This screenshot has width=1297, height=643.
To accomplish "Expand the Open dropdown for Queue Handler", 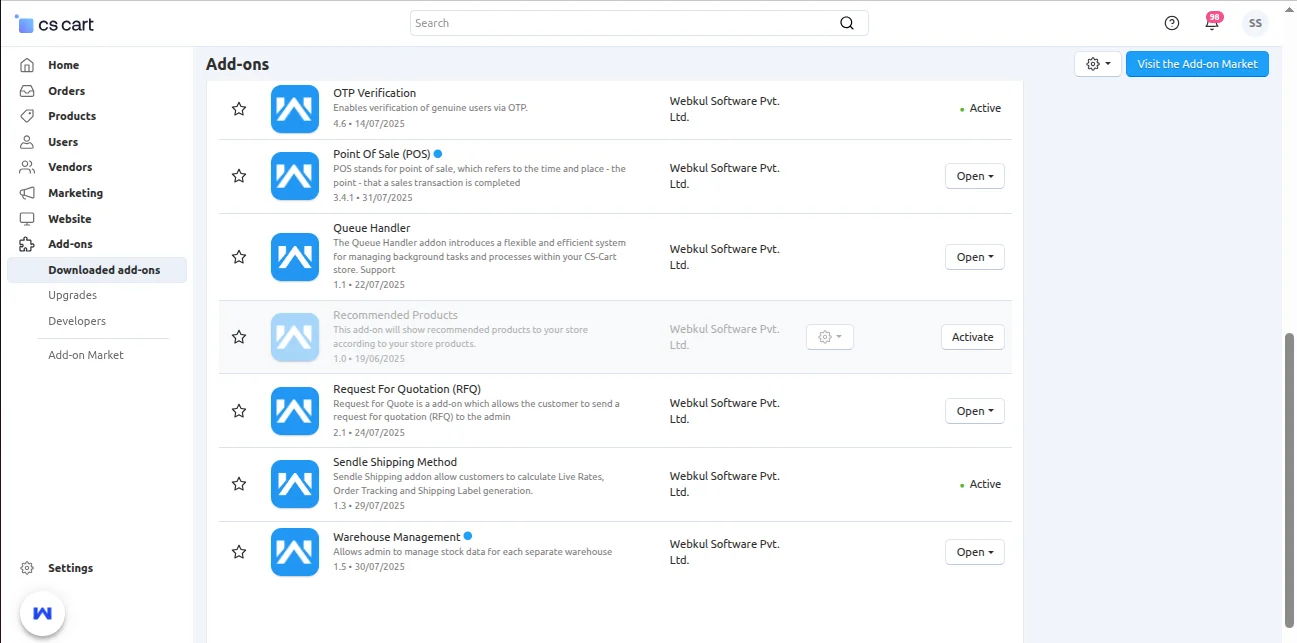I will click(974, 257).
